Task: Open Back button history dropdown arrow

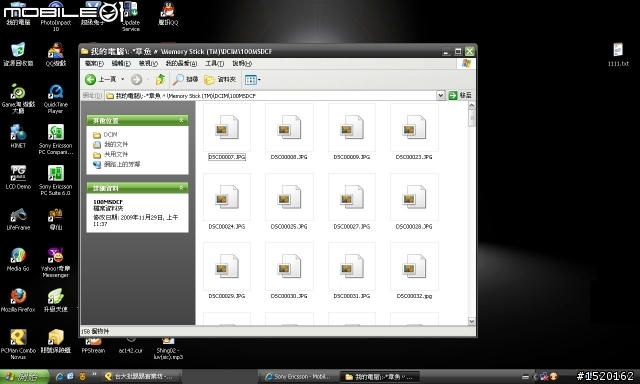Action: pos(122,79)
